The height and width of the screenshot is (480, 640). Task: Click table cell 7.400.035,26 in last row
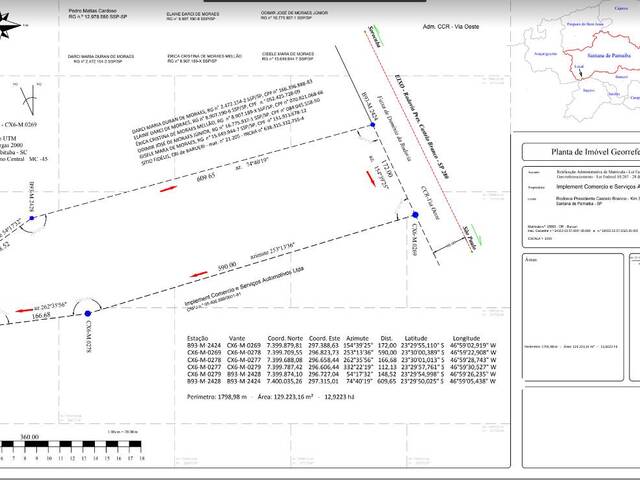point(284,381)
